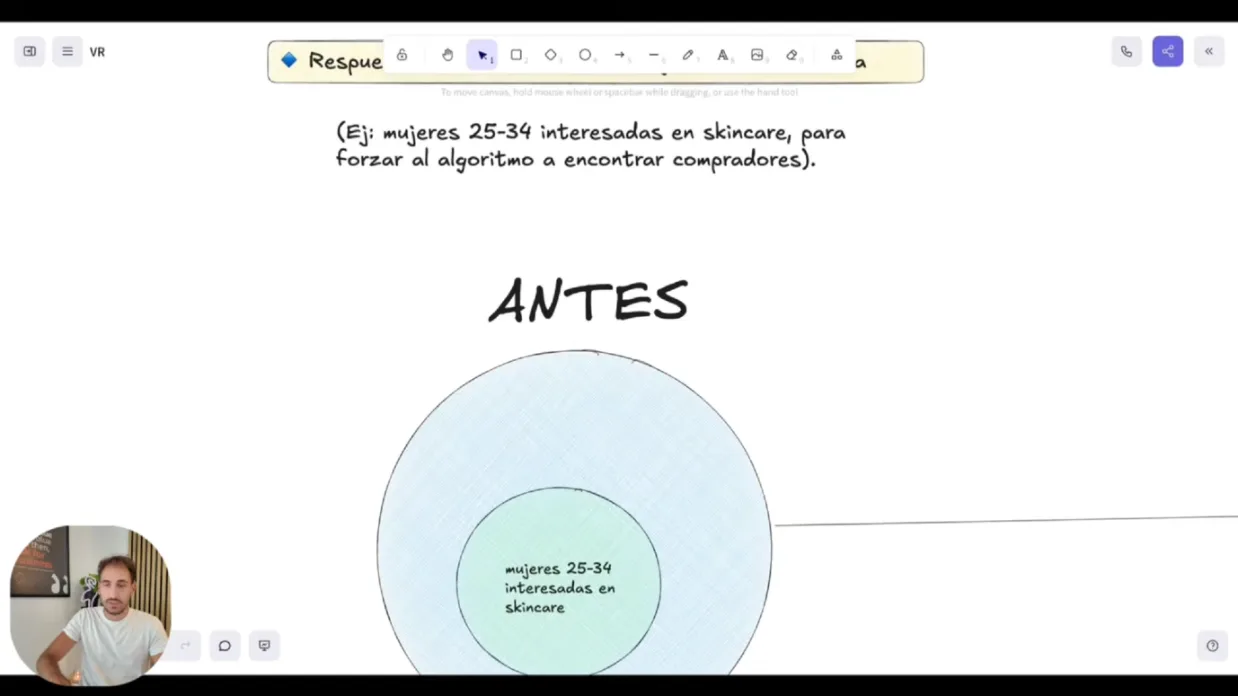
Task: Select the Selection arrow tool
Action: click(482, 55)
